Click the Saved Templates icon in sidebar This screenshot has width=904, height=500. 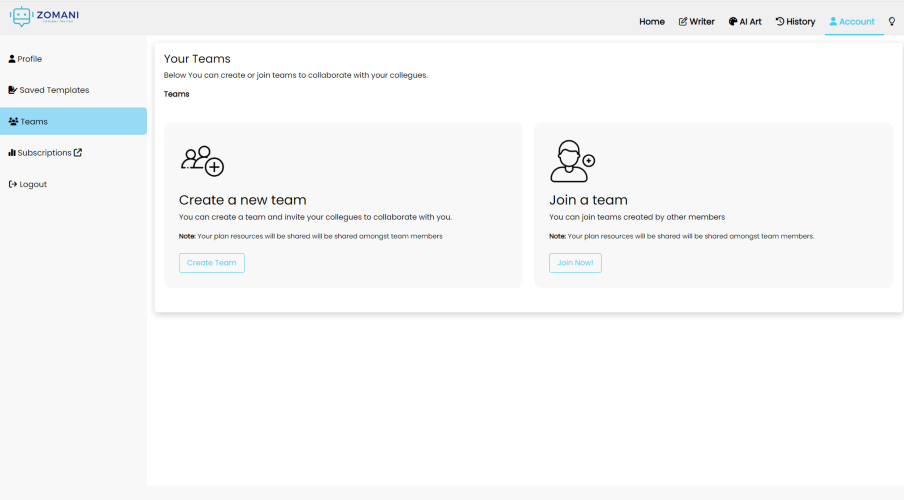click(x=13, y=90)
